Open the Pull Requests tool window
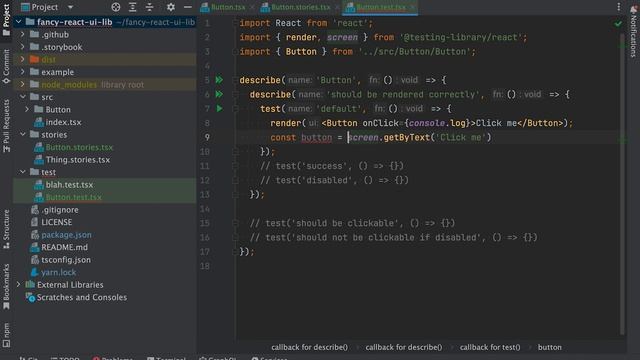640x360 pixels. (6, 126)
